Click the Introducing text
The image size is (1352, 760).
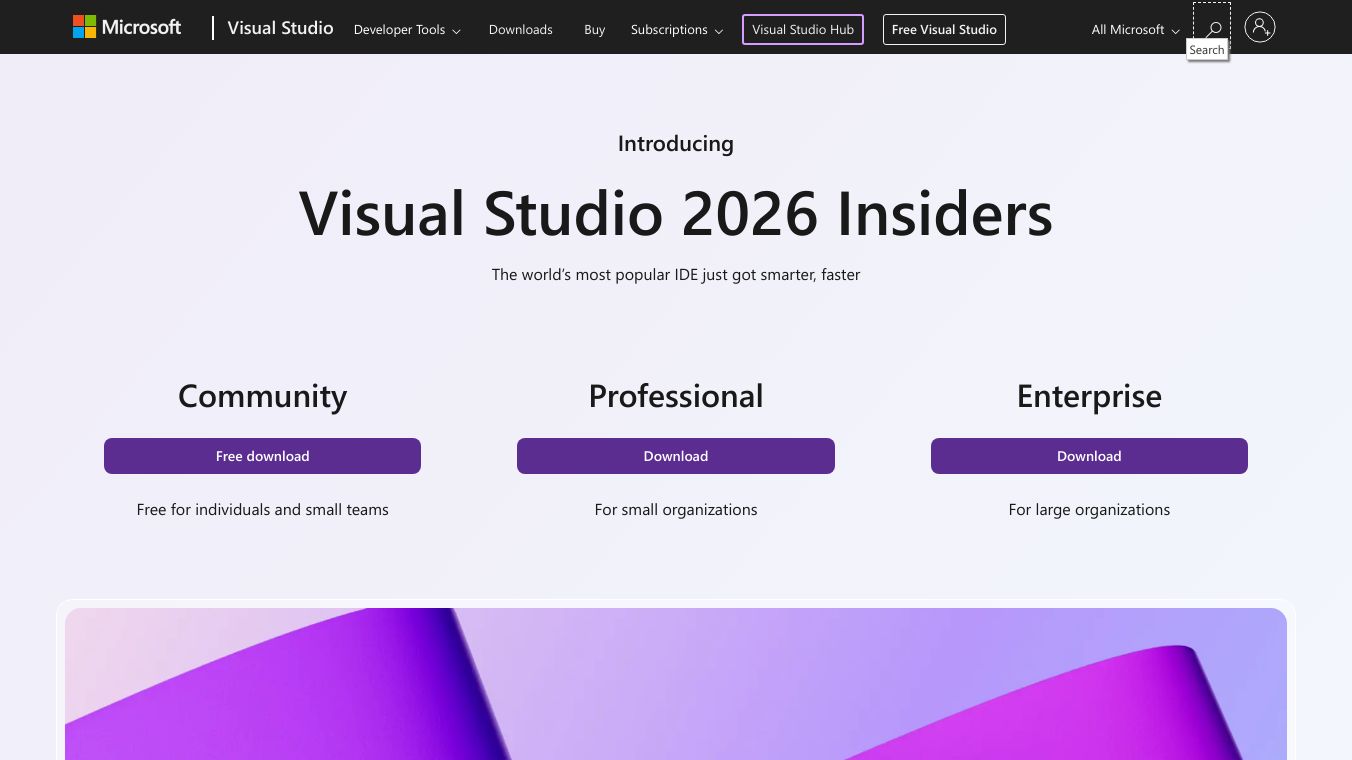[x=676, y=144]
